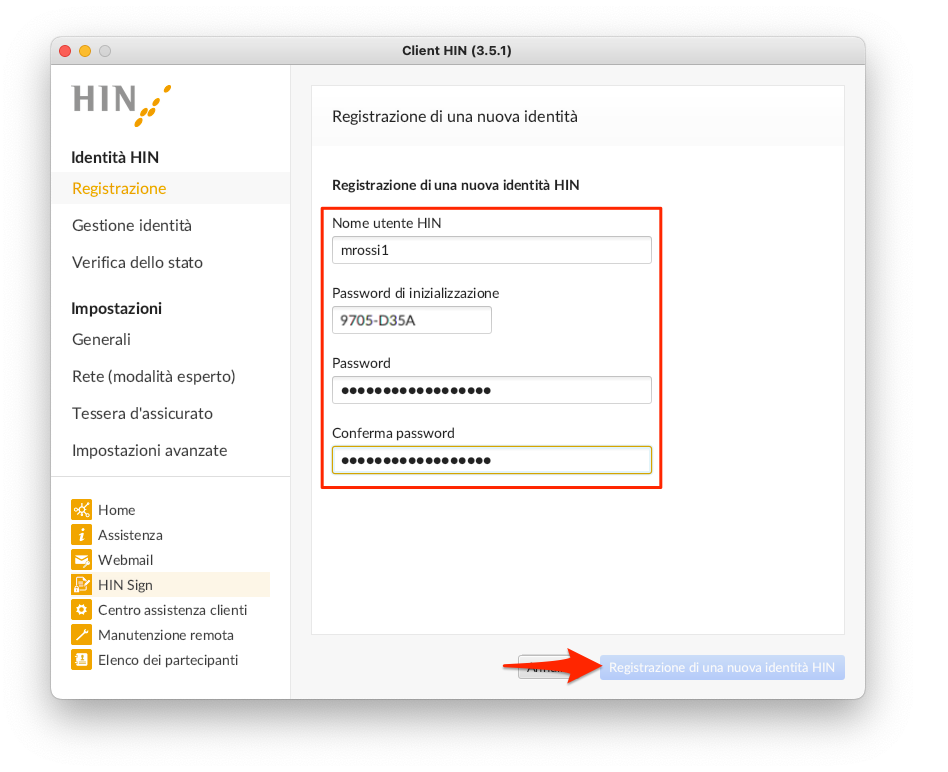
Task: Click the Webmail envelope icon
Action: (81, 560)
